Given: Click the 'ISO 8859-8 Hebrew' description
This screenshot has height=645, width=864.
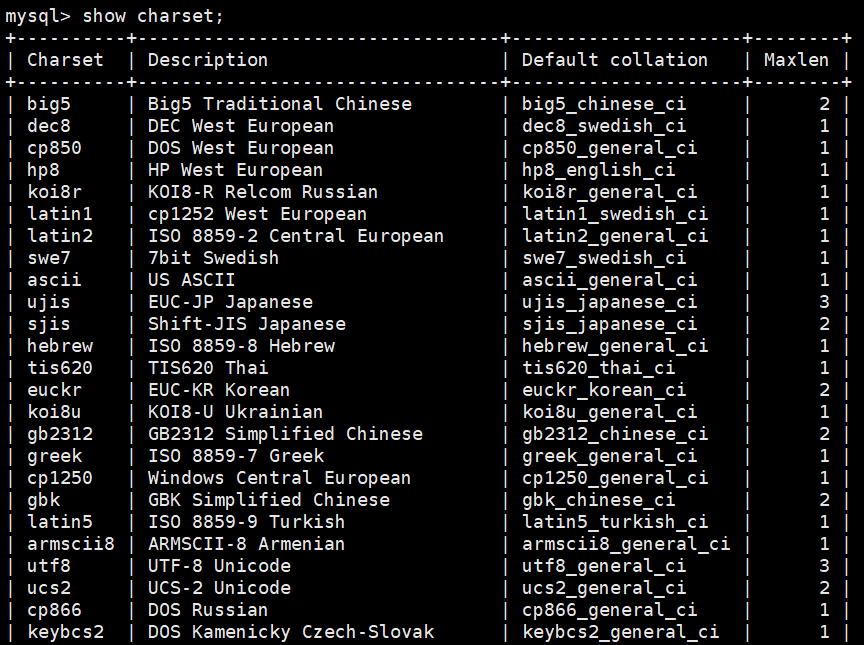Looking at the screenshot, I should (x=241, y=346).
